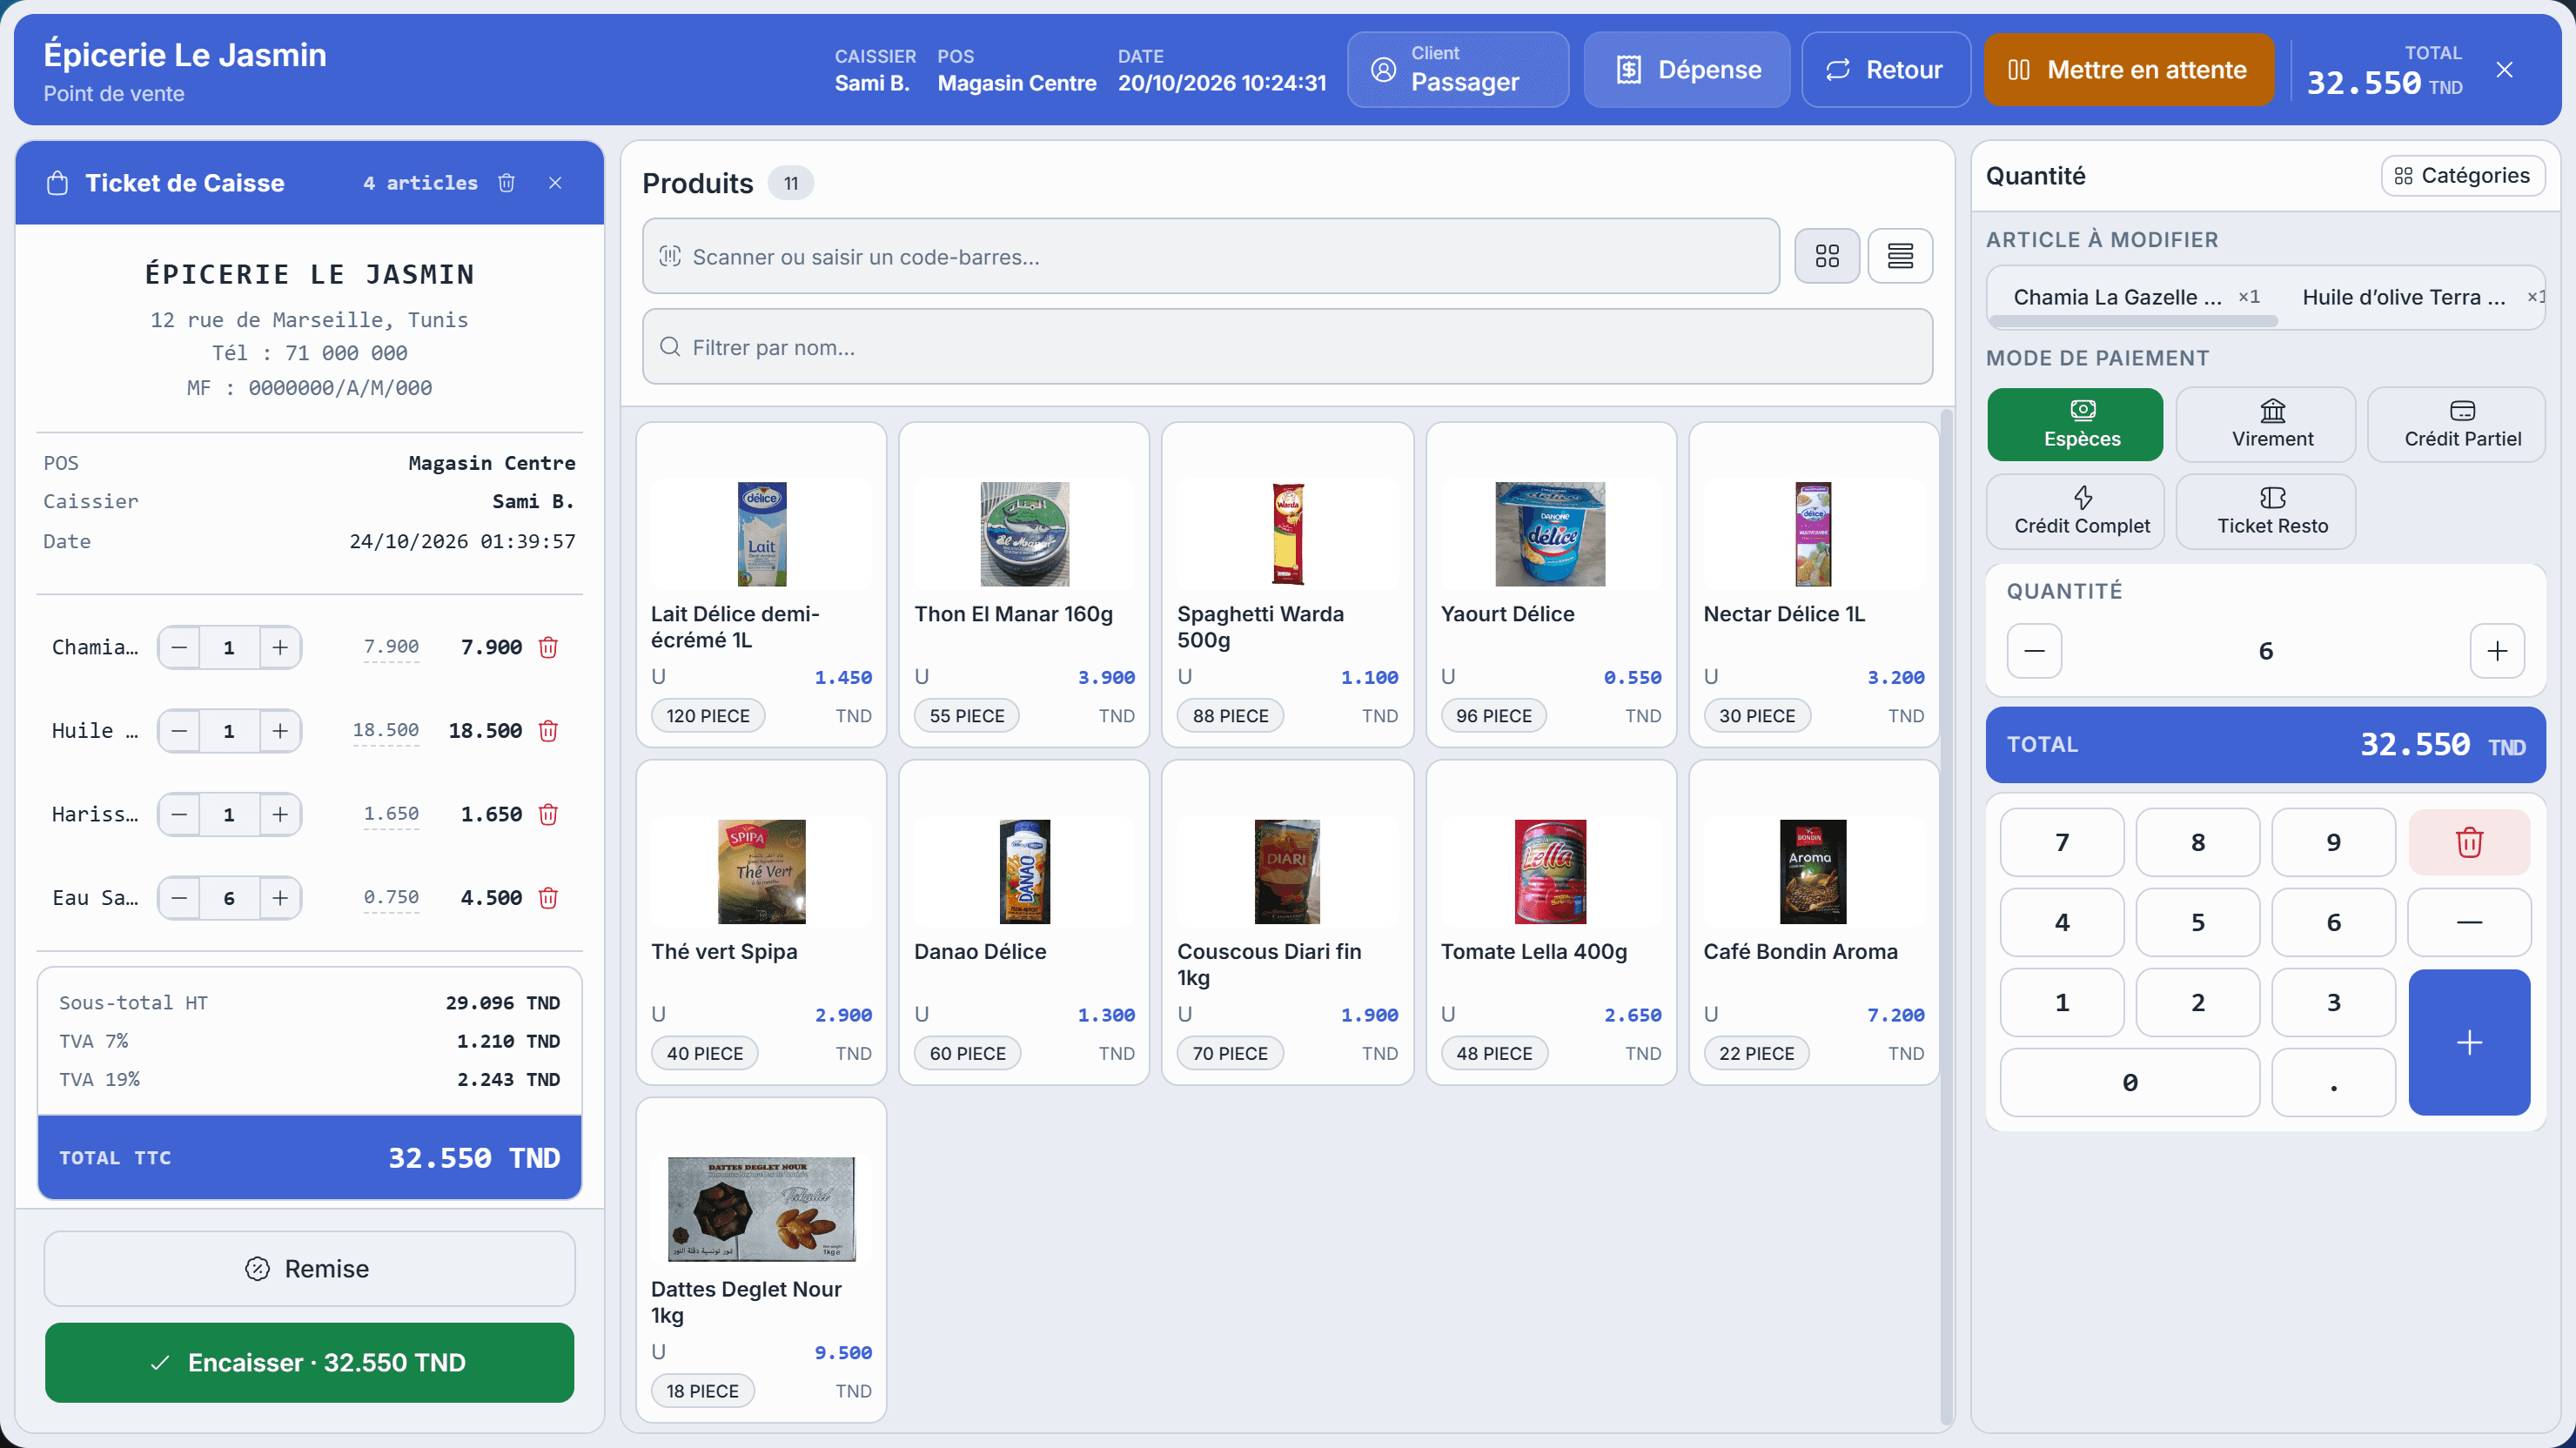The image size is (2576, 1448).
Task: Decrease quantity in Quantité panel
Action: 2034,651
